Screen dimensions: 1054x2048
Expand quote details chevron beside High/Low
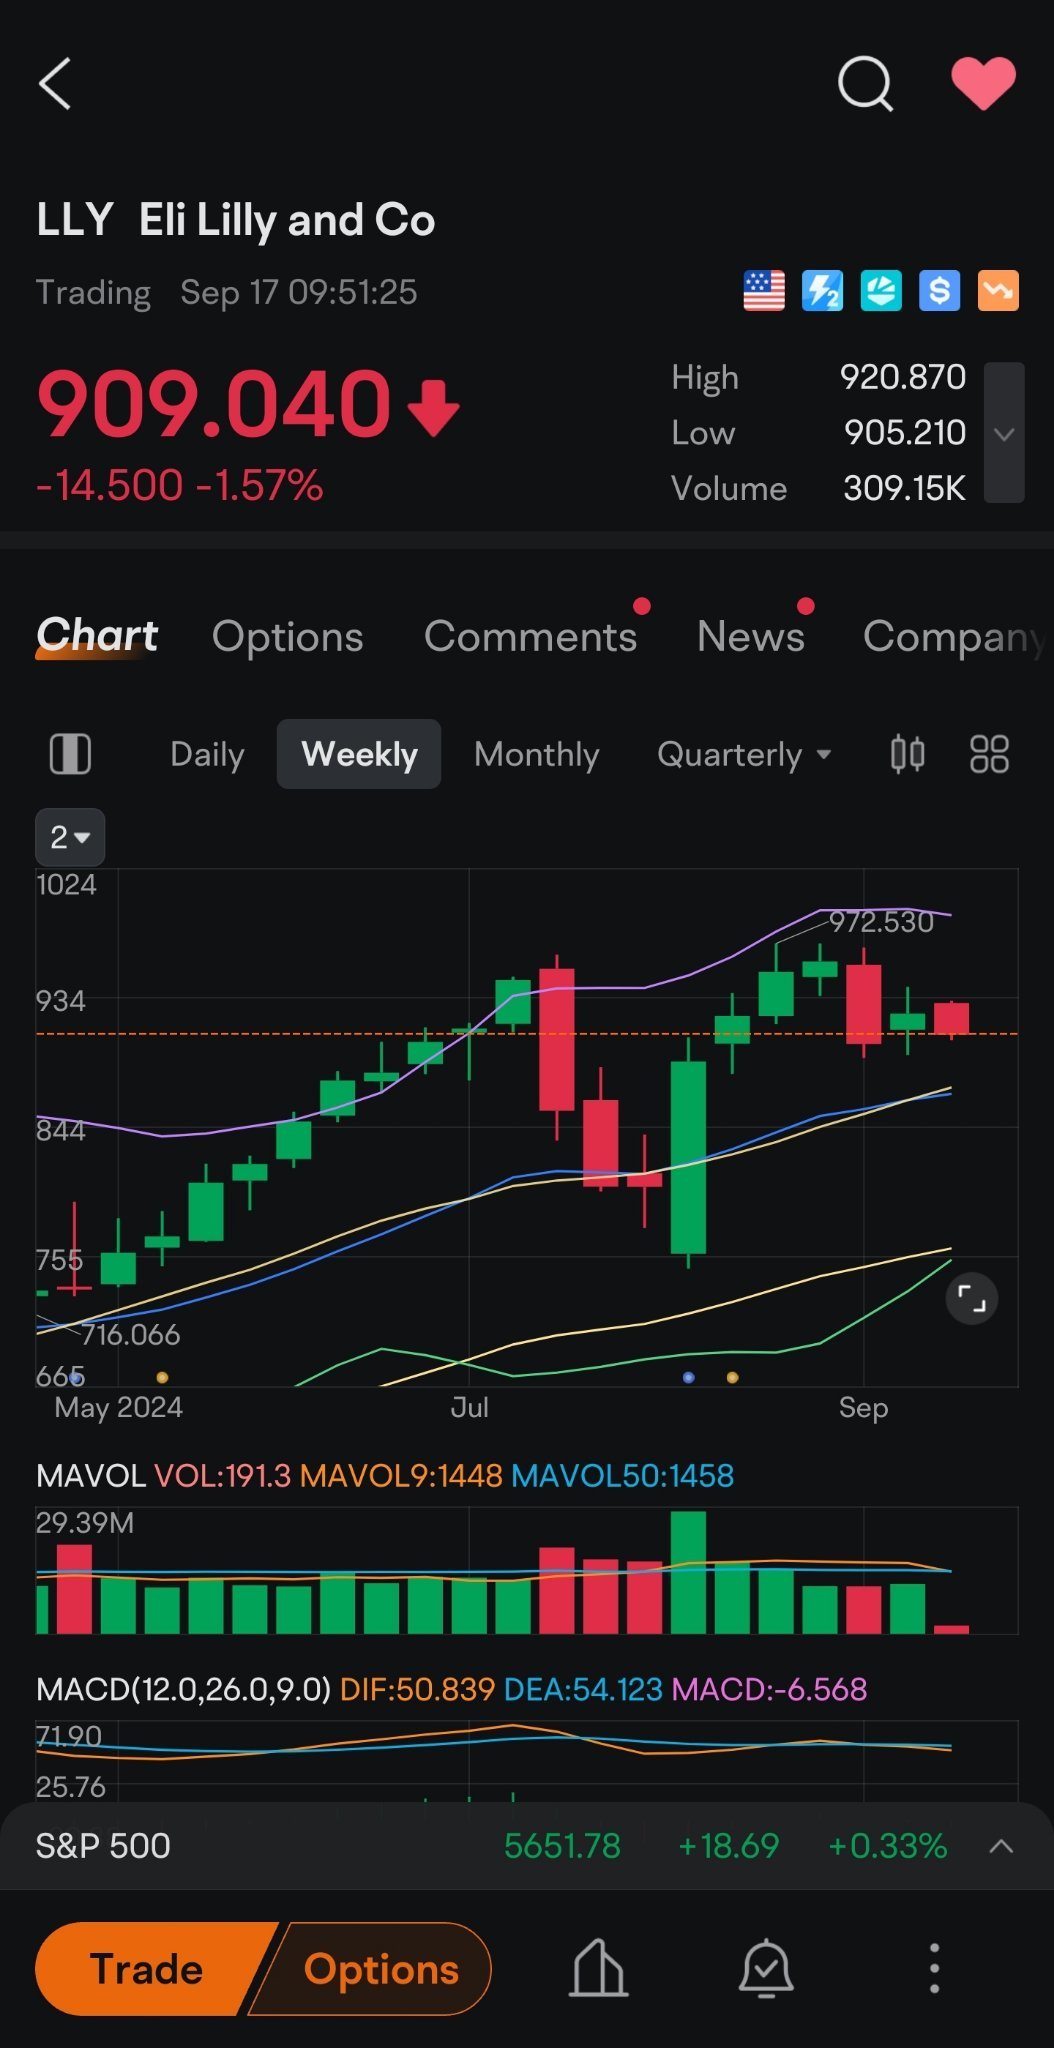coord(1004,432)
